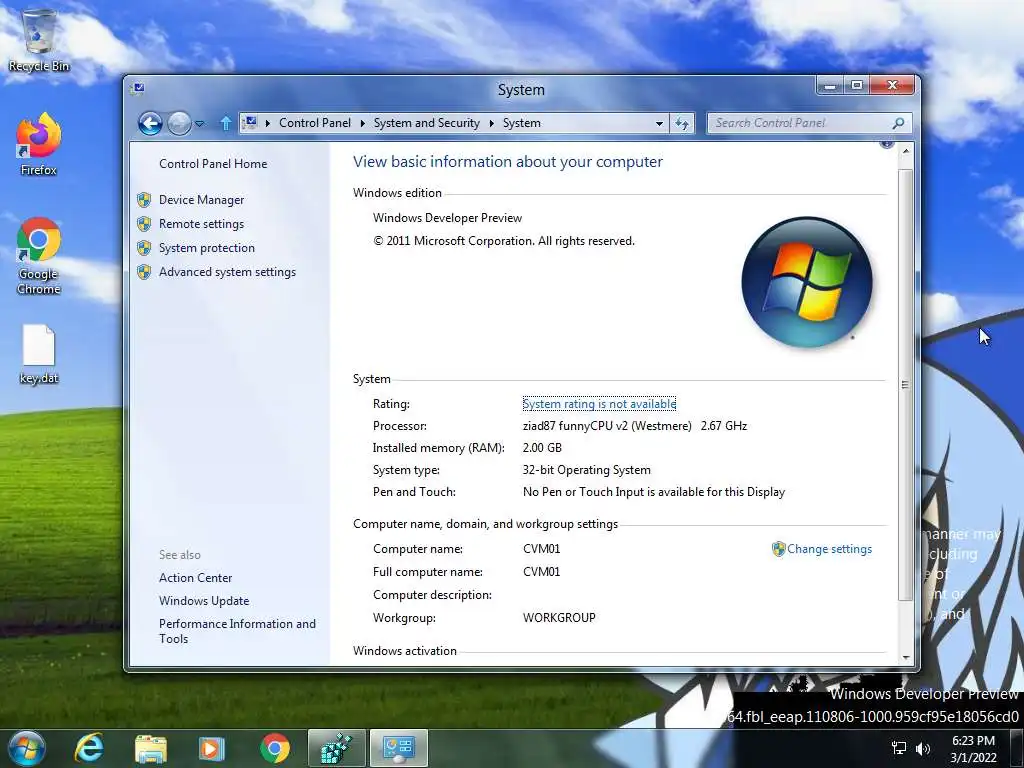Select System breadcrumb item
This screenshot has width=1024, height=768.
[522, 123]
